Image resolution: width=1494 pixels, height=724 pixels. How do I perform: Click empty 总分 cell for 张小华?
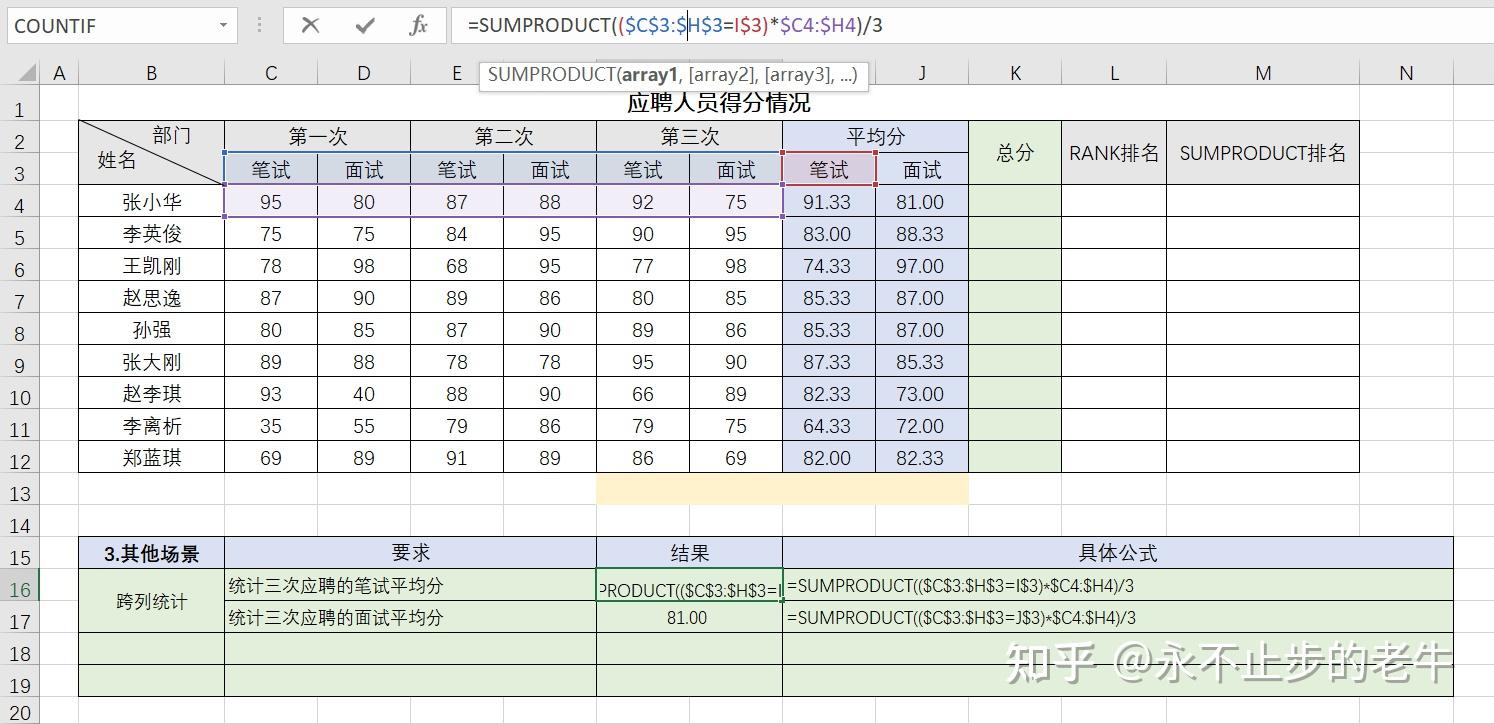(1015, 202)
